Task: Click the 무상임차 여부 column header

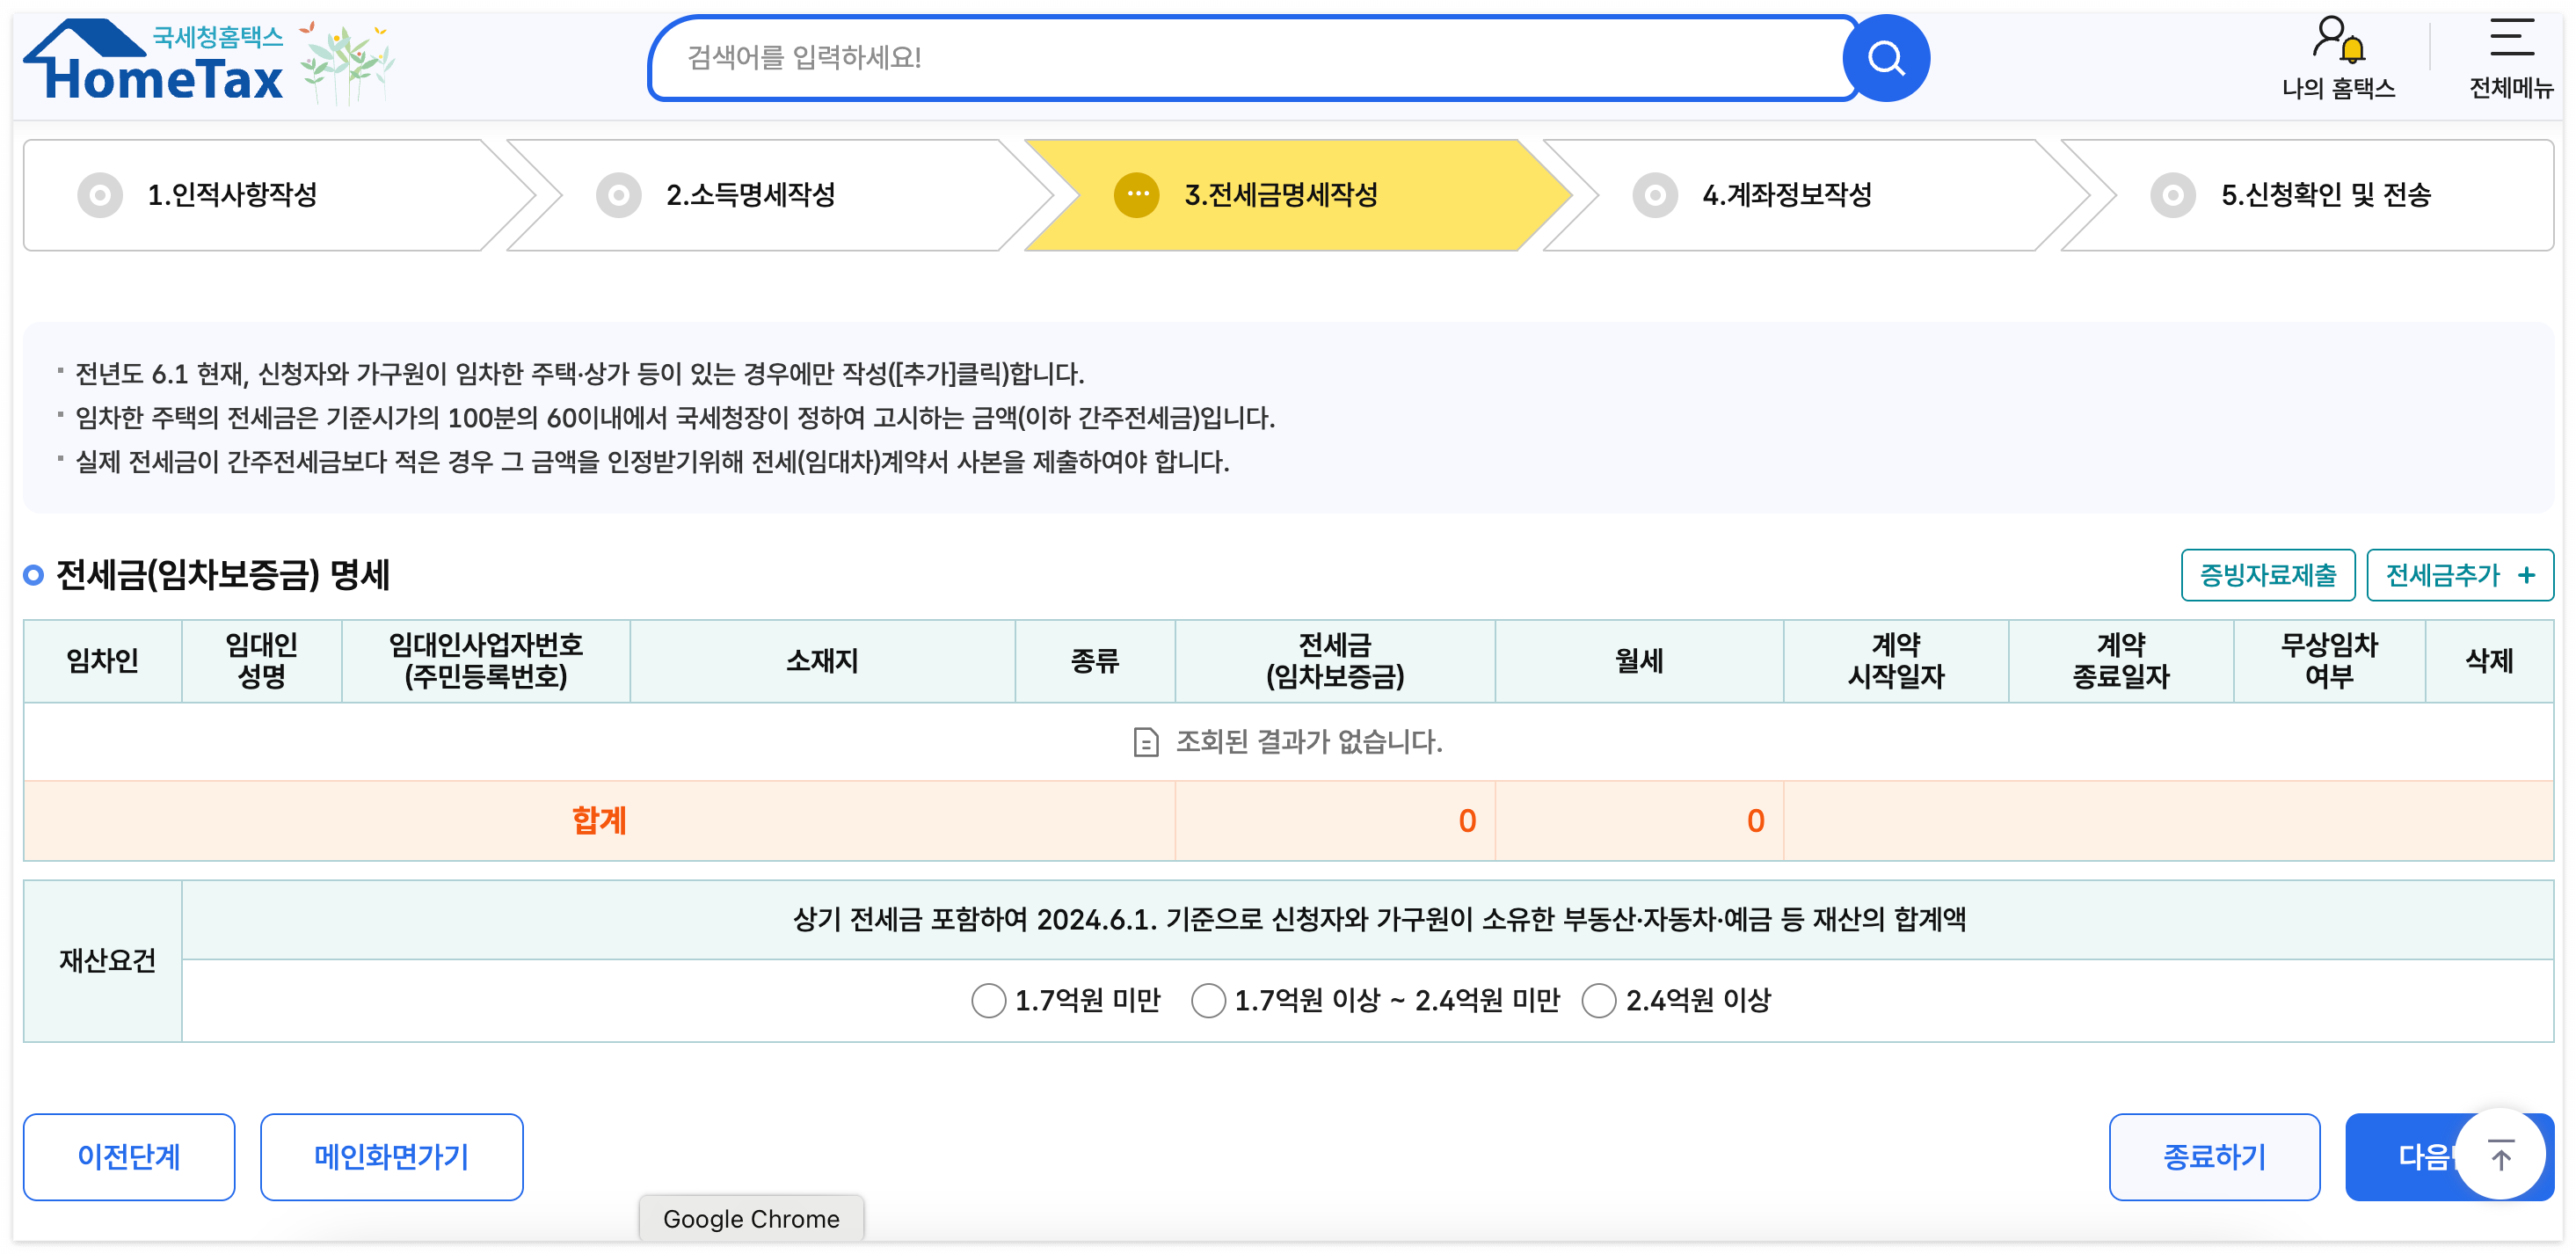Action: click(2329, 661)
